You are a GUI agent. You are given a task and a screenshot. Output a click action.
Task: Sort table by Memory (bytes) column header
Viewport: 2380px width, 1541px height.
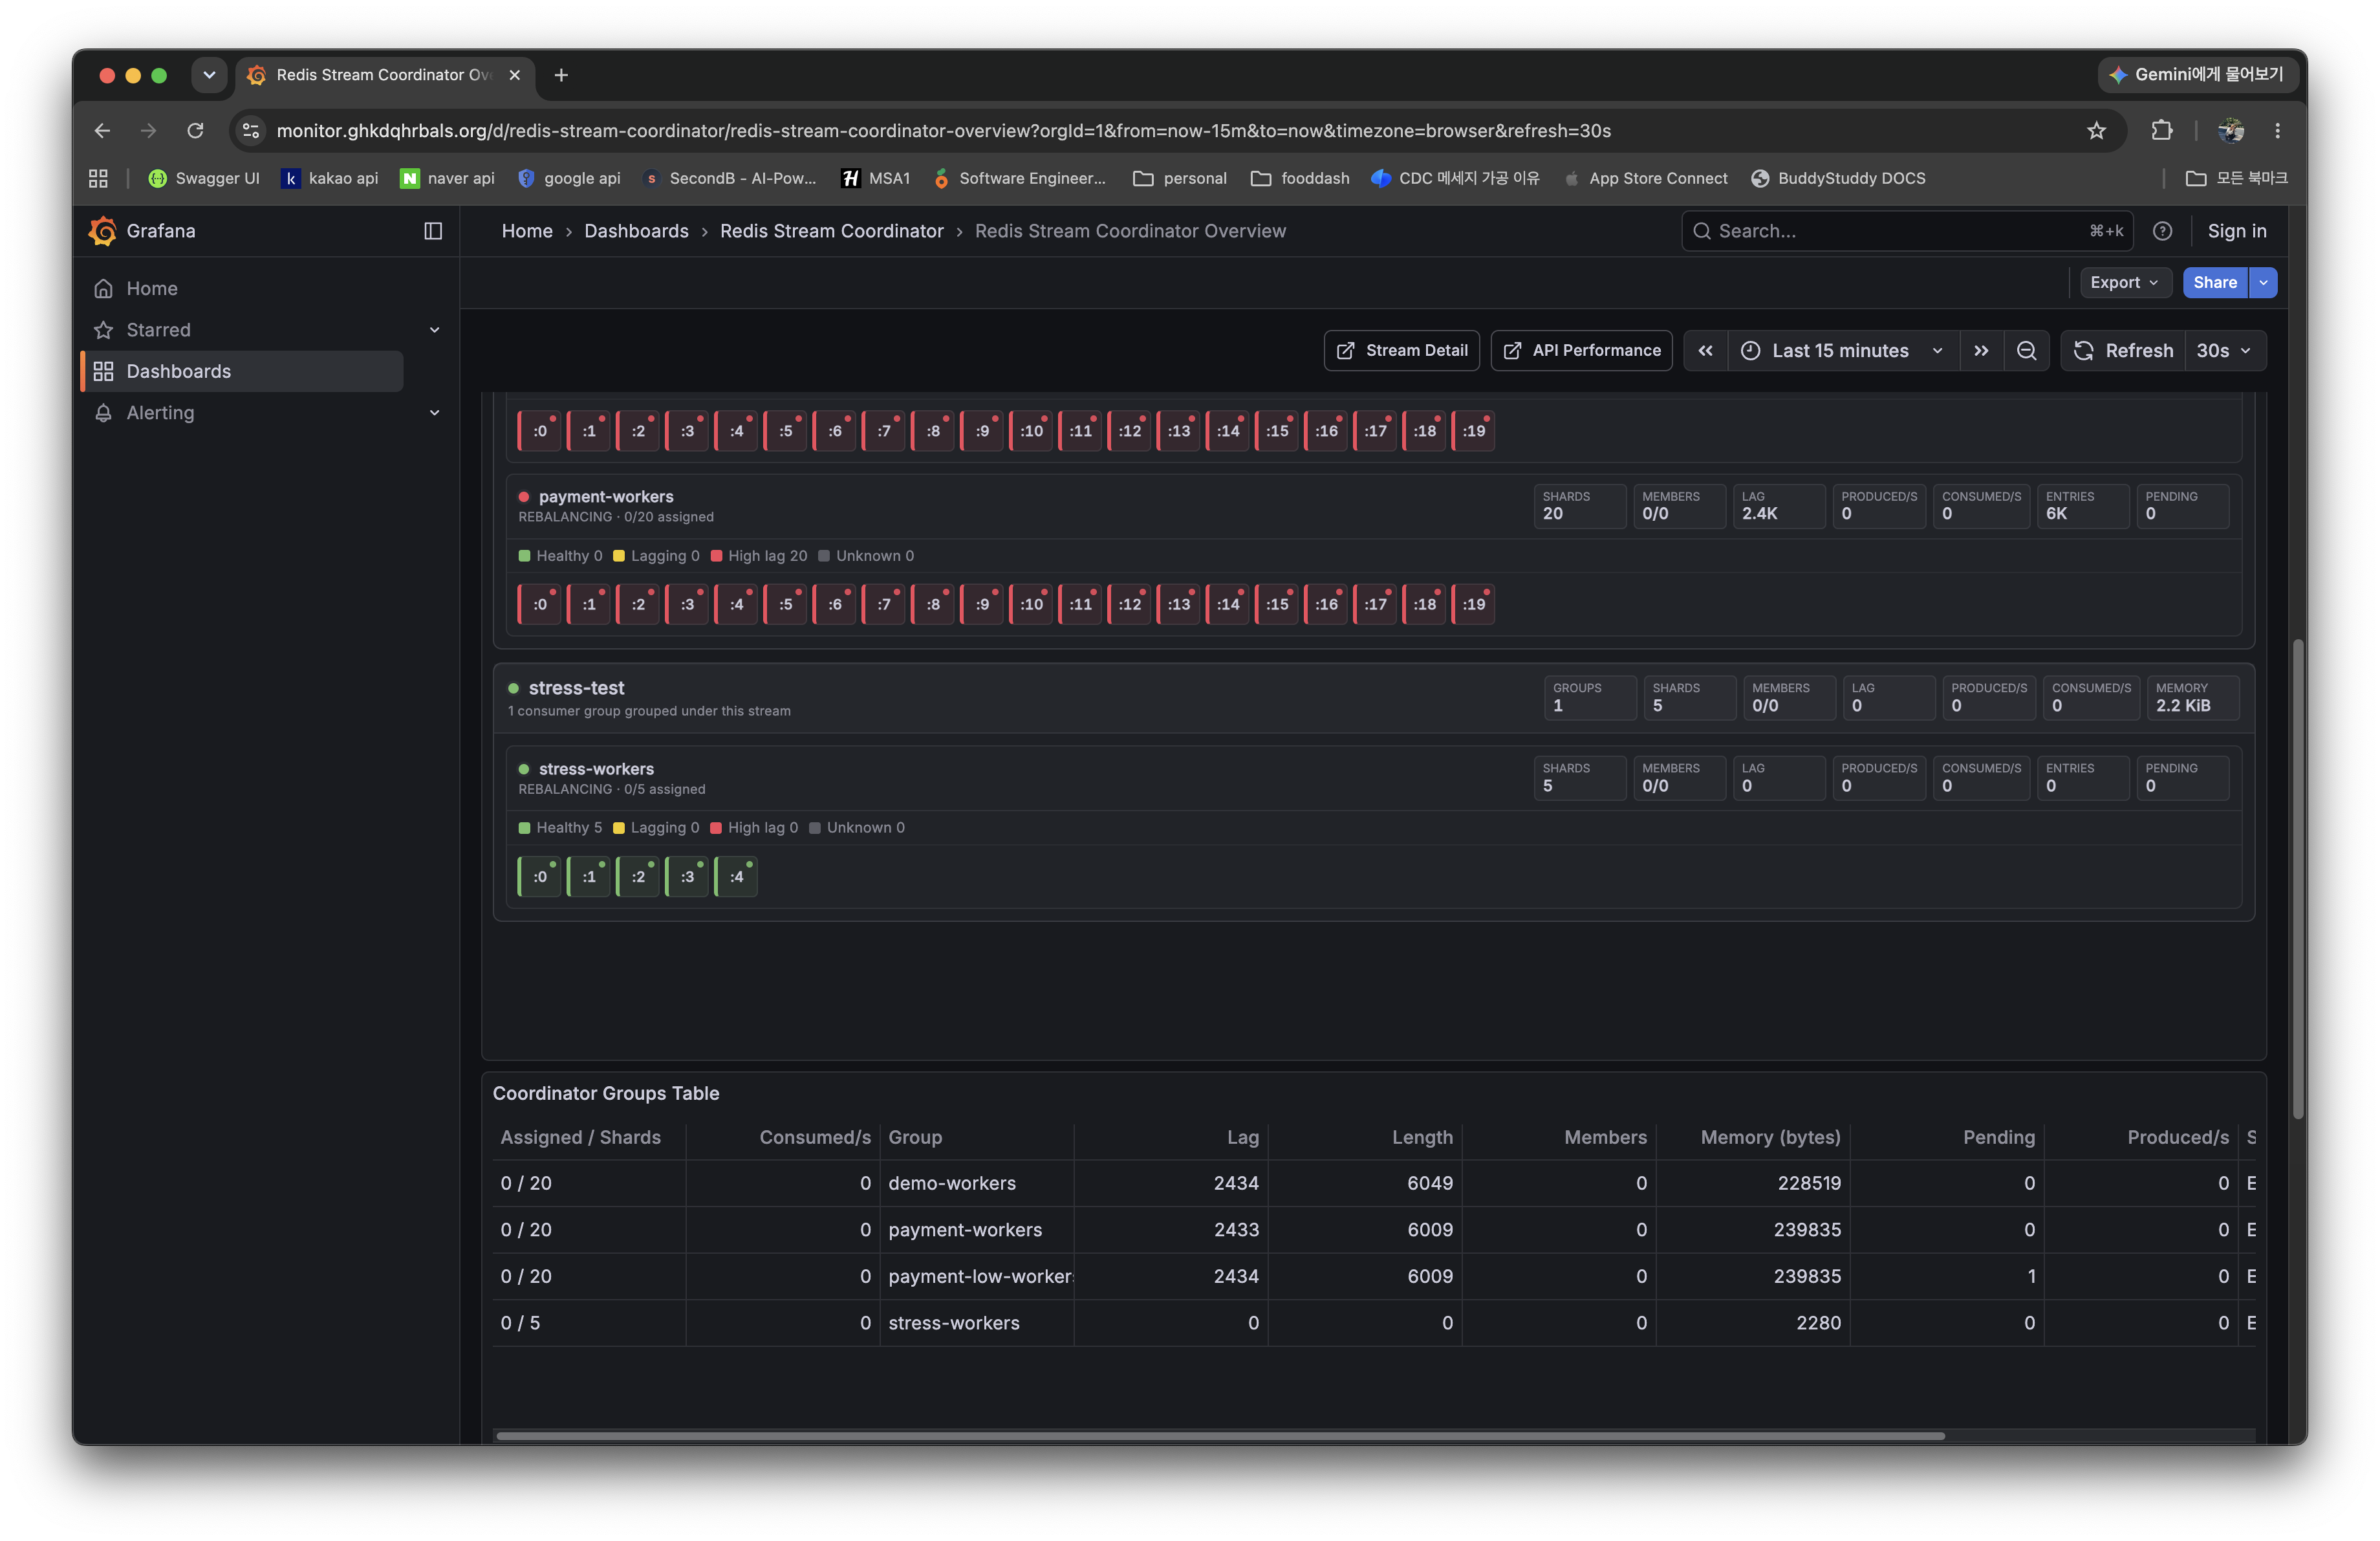pyautogui.click(x=1770, y=1138)
